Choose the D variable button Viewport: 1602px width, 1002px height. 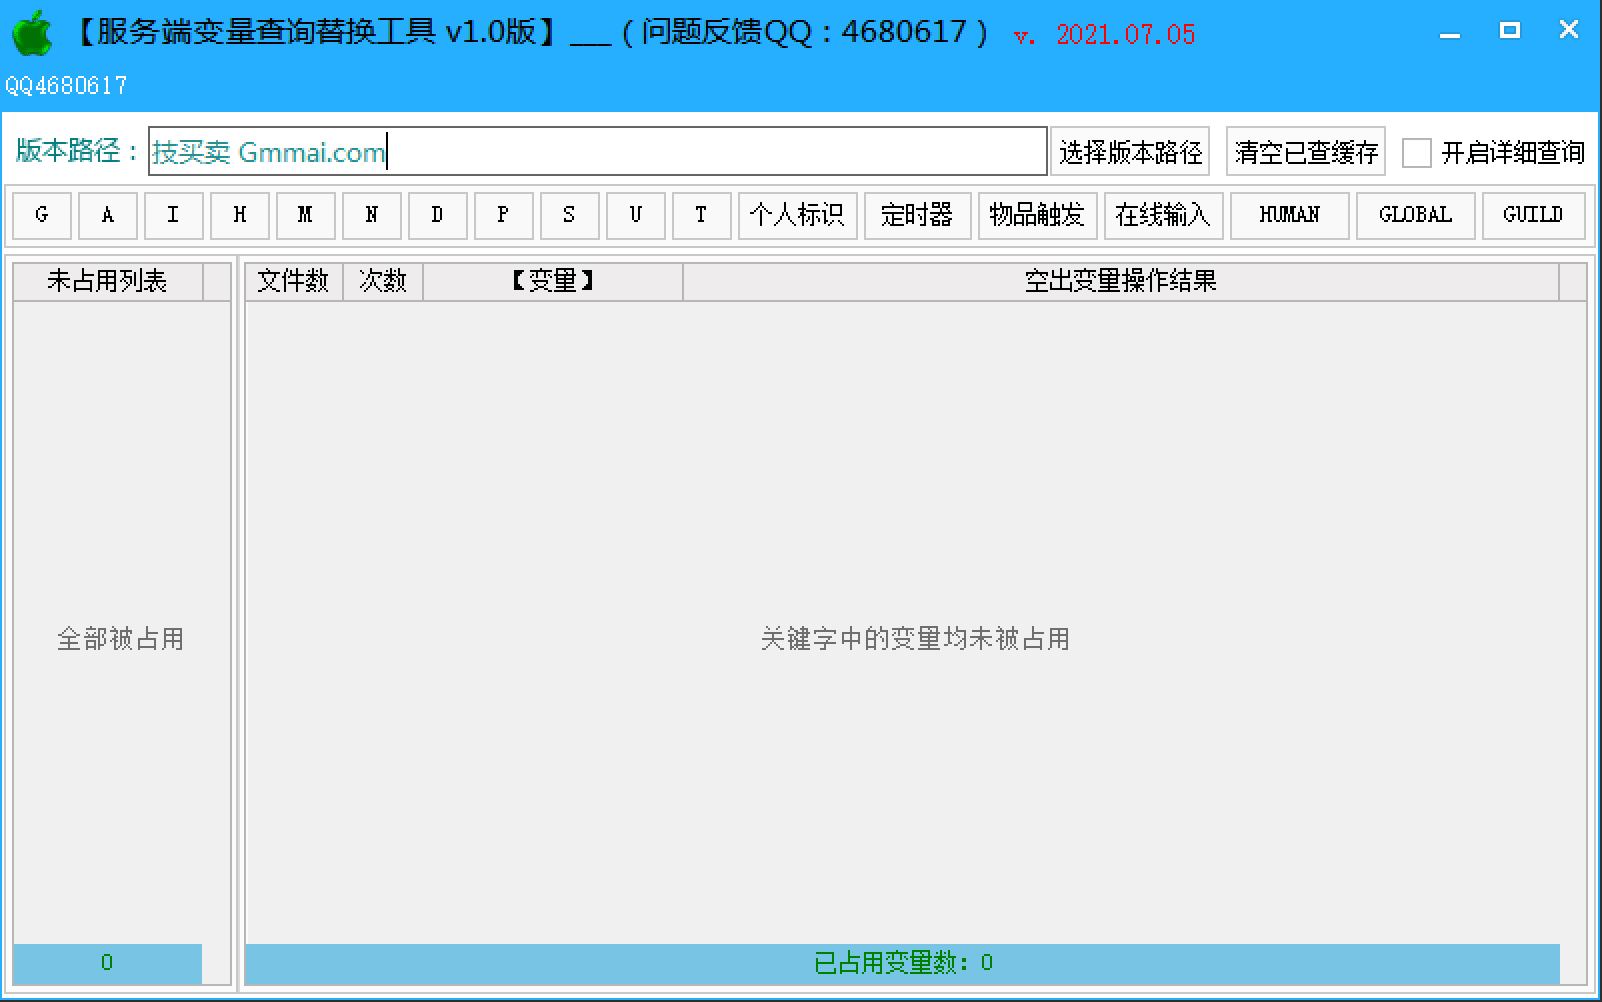[x=438, y=215]
